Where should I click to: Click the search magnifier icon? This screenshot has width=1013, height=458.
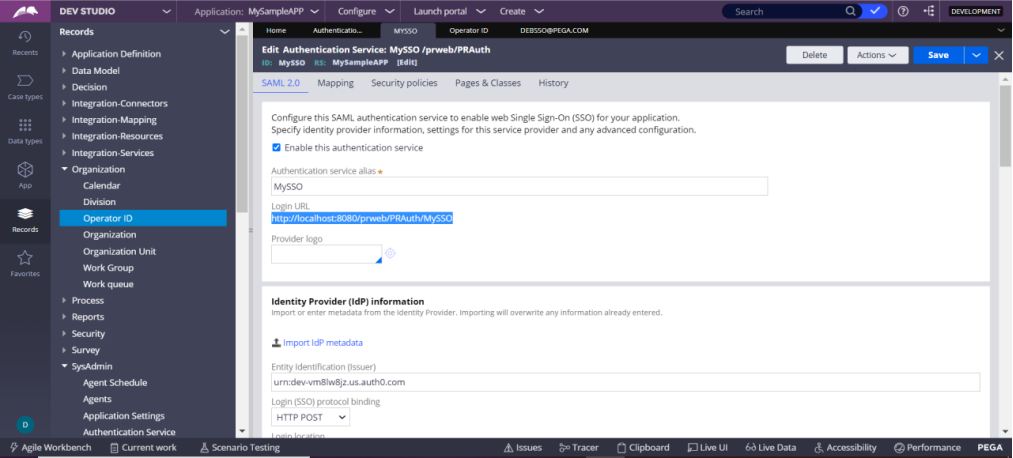click(x=851, y=11)
